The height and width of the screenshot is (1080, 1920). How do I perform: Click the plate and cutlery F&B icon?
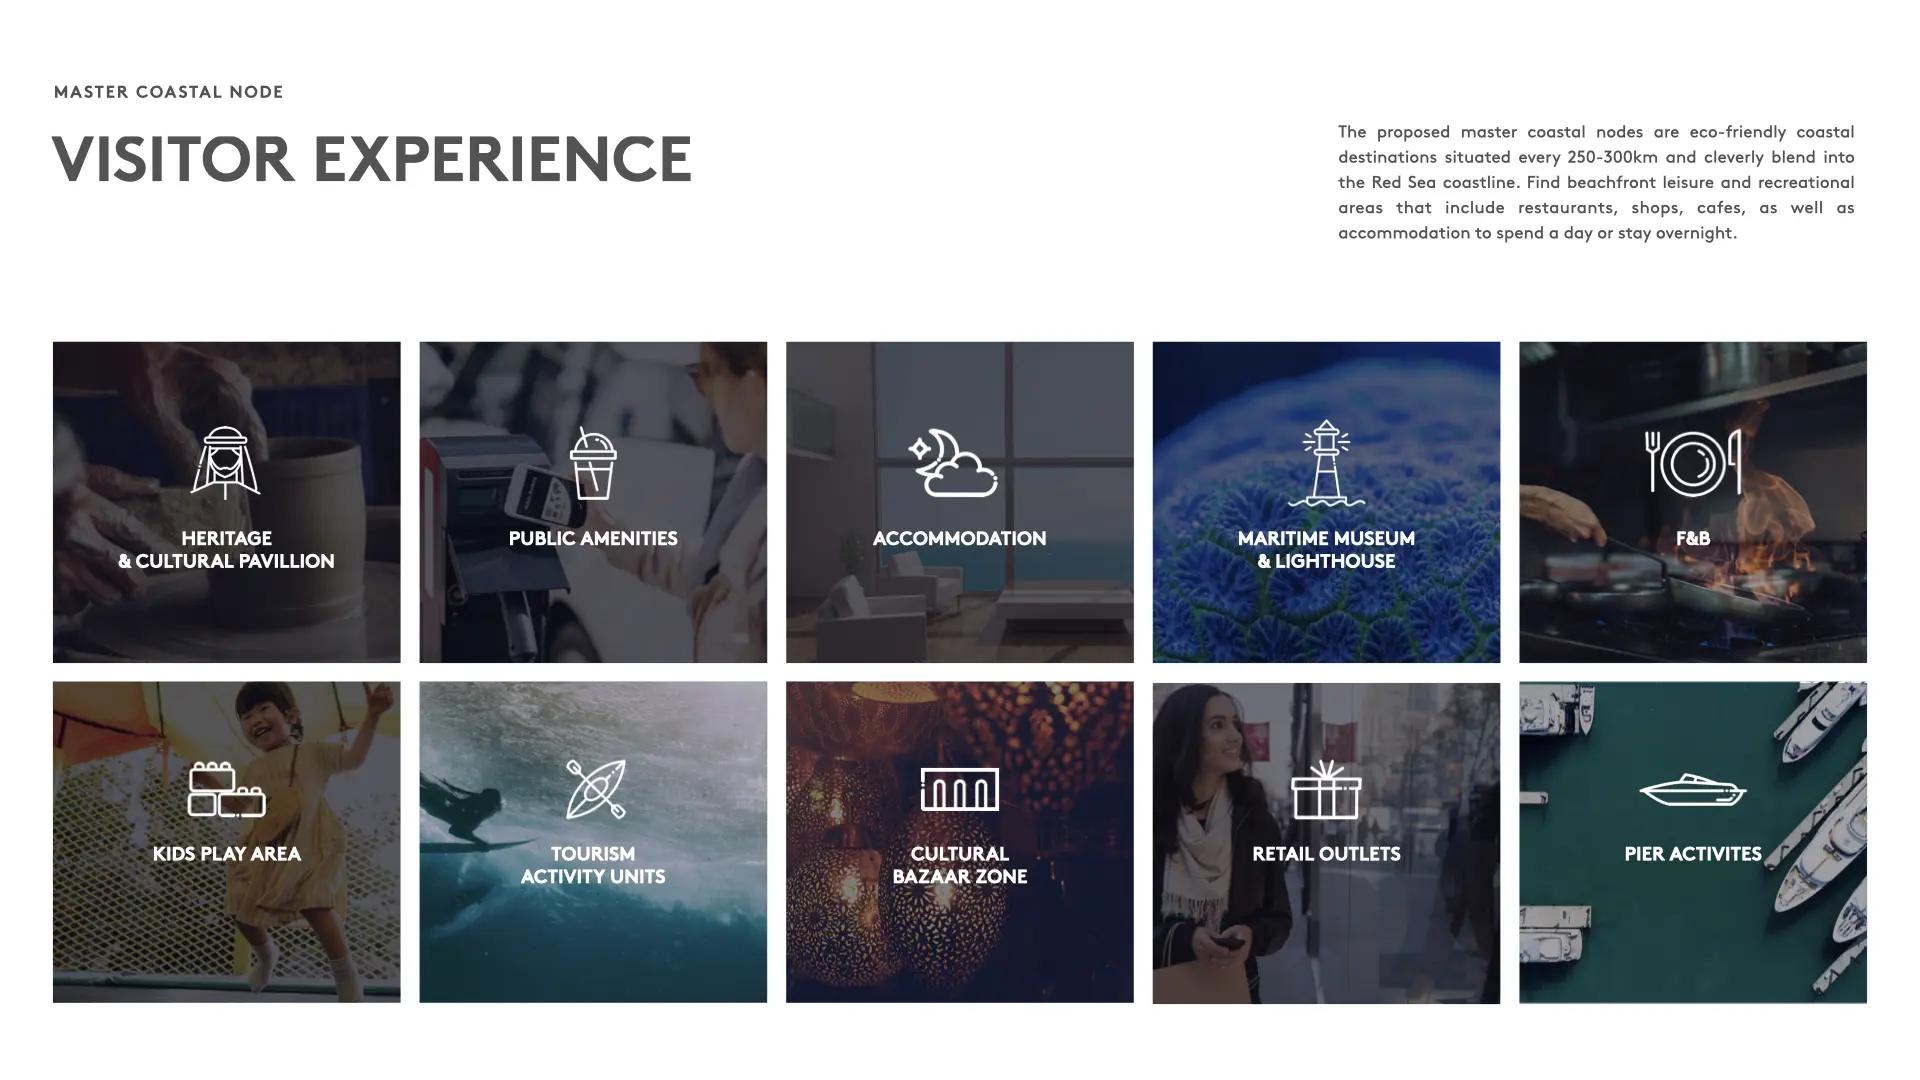[1692, 462]
